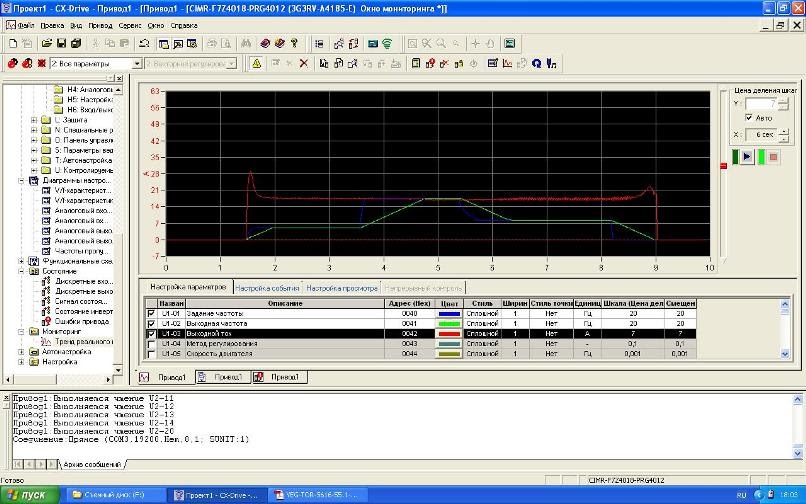Click the New document toolbar icon
The image size is (806, 504).
tap(12, 44)
